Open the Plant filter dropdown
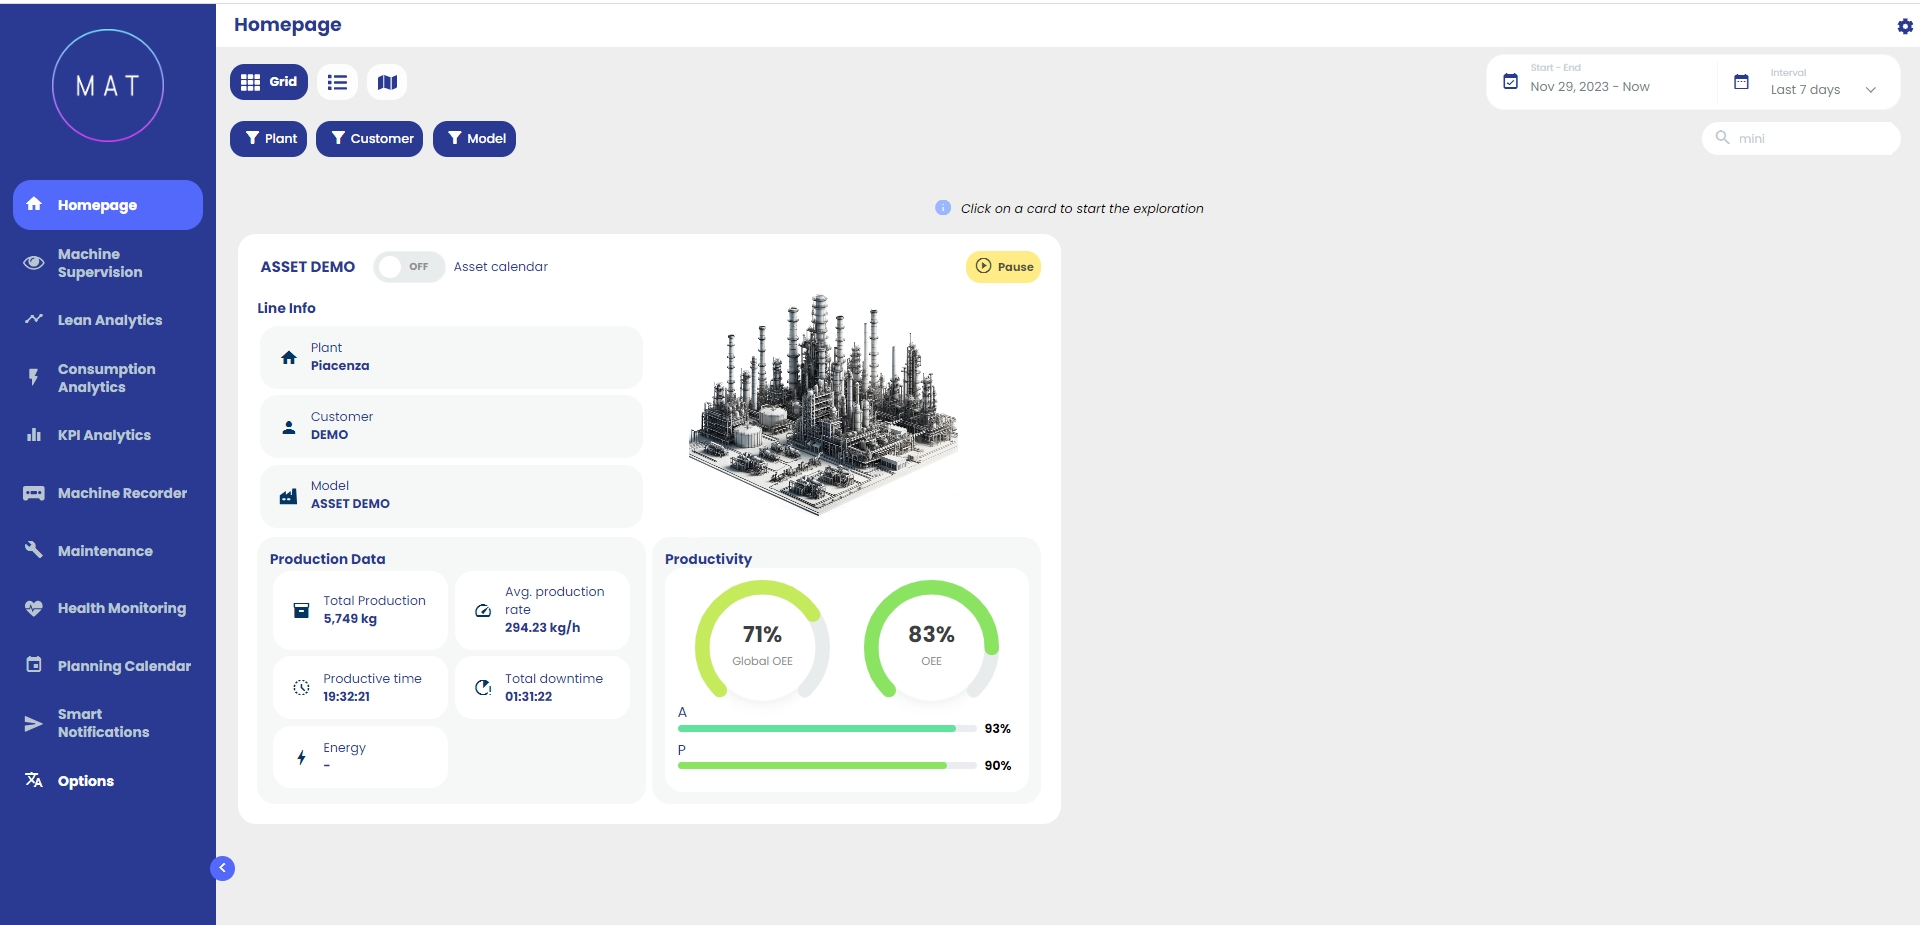Viewport: 1920px width, 925px height. 269,139
